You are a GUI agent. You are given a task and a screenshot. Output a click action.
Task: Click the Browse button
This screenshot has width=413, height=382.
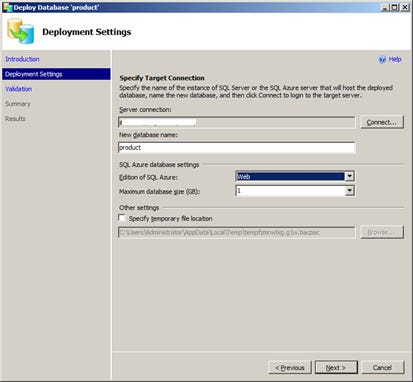[x=382, y=232]
